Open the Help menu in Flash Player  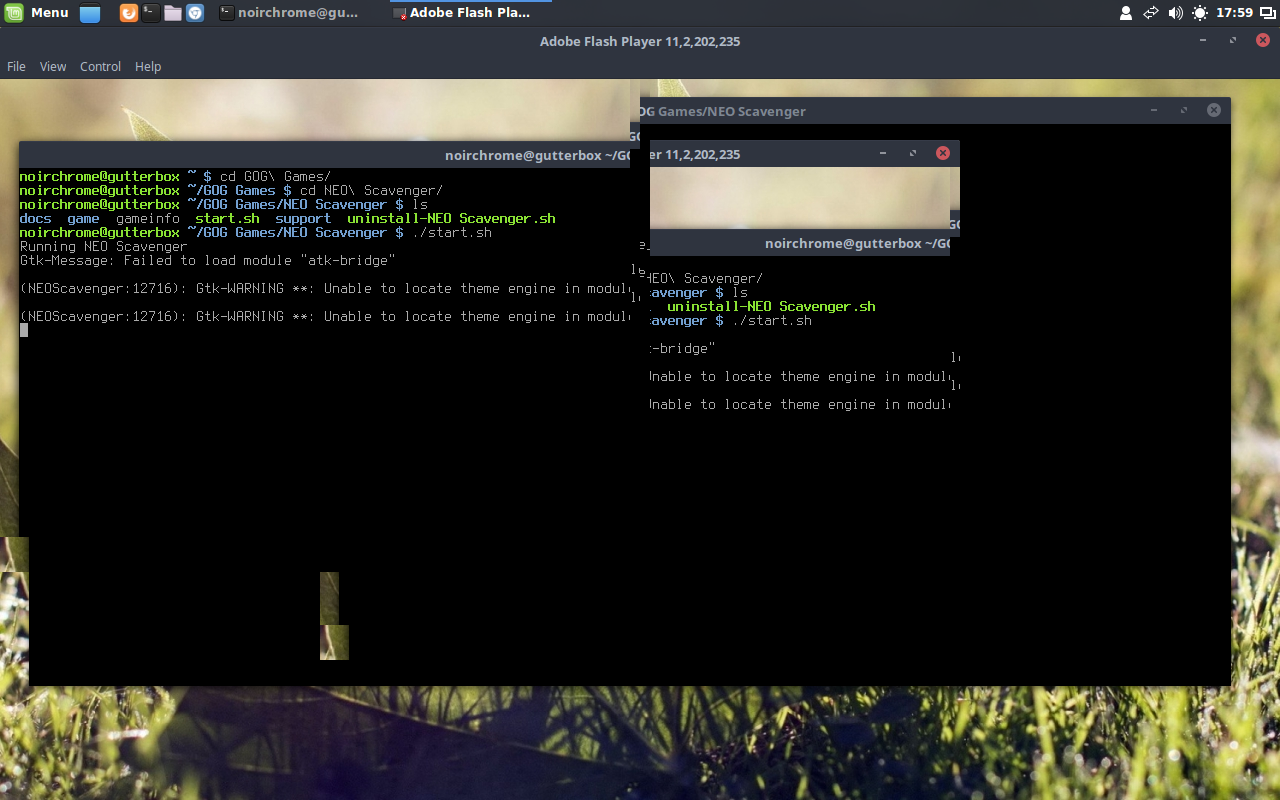pyautogui.click(x=148, y=66)
